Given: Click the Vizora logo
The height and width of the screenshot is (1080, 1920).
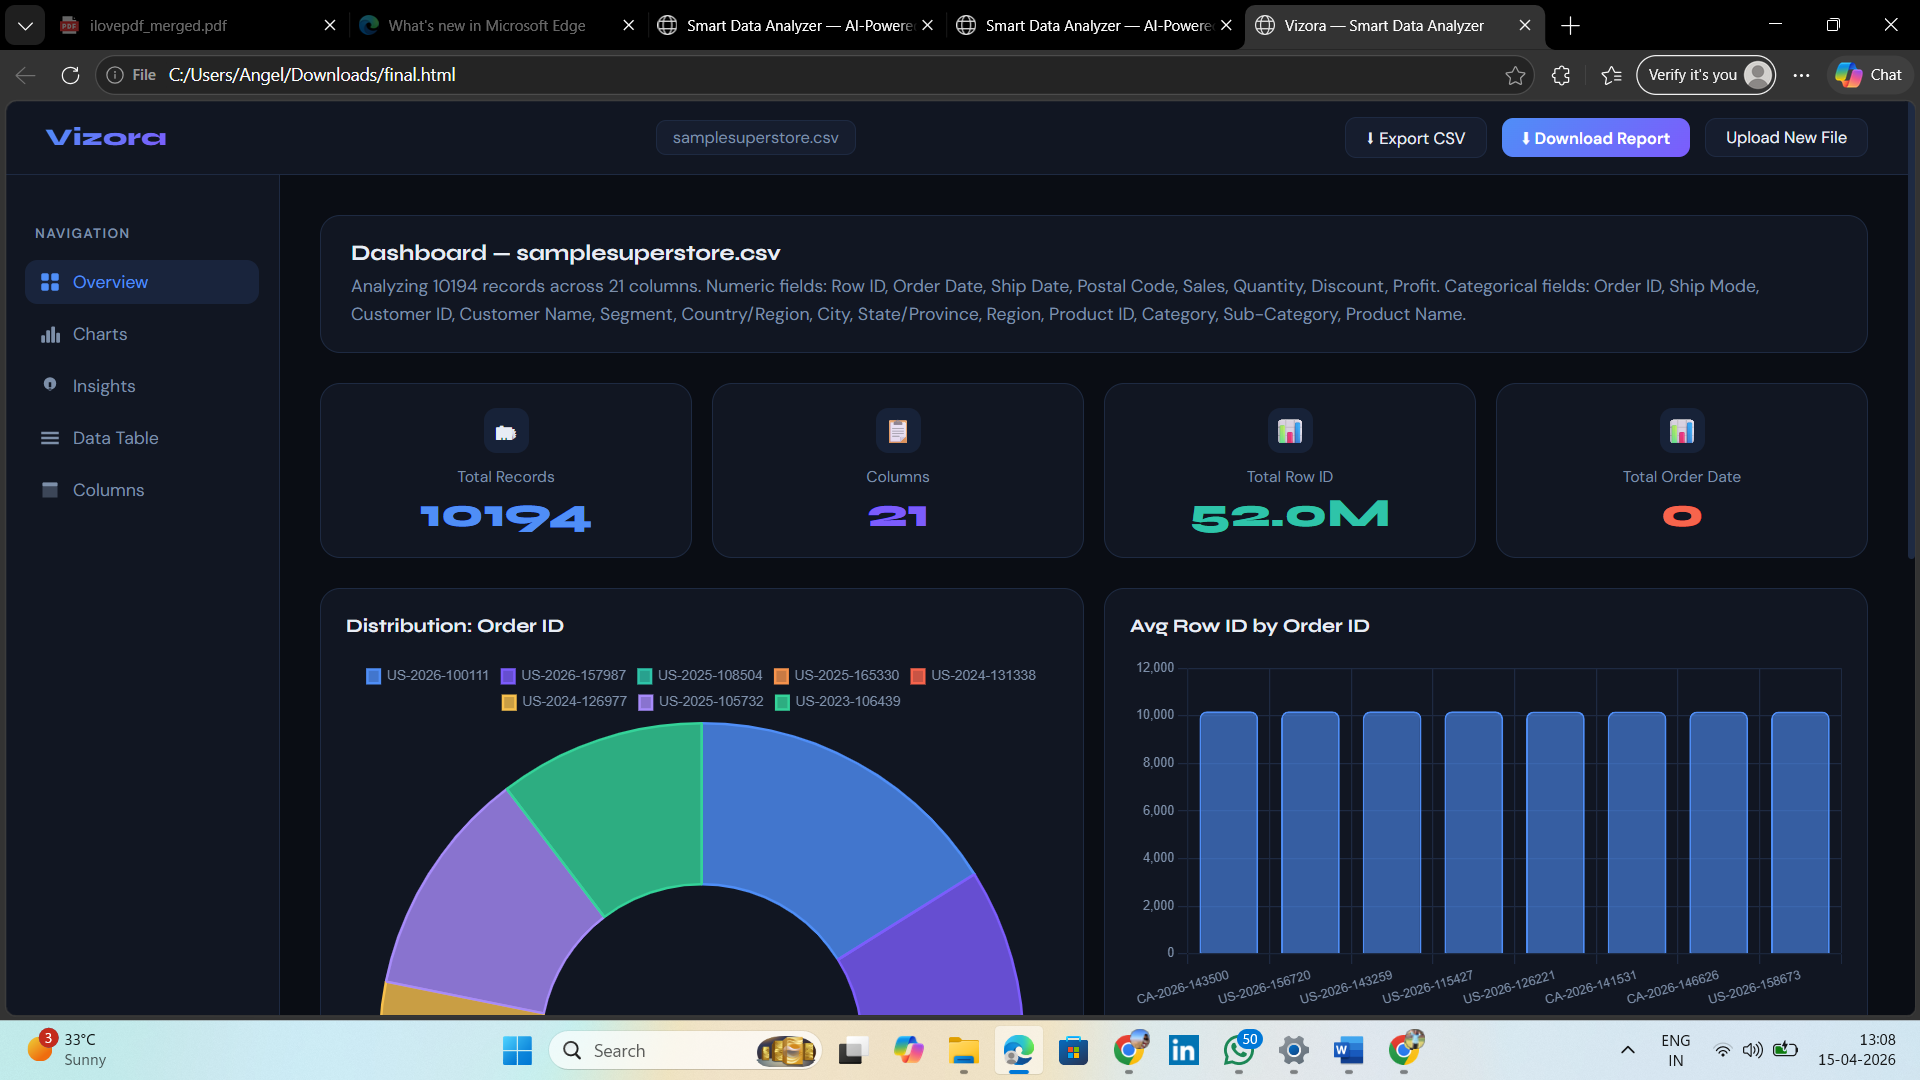Looking at the screenshot, I should (106, 137).
